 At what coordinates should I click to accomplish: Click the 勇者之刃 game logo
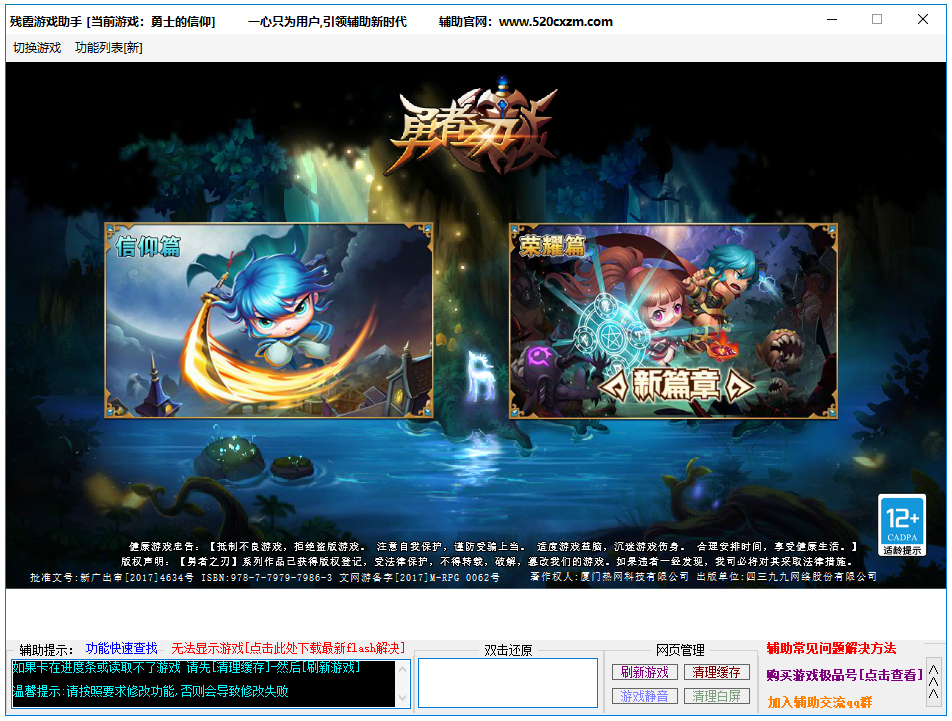click(x=474, y=126)
